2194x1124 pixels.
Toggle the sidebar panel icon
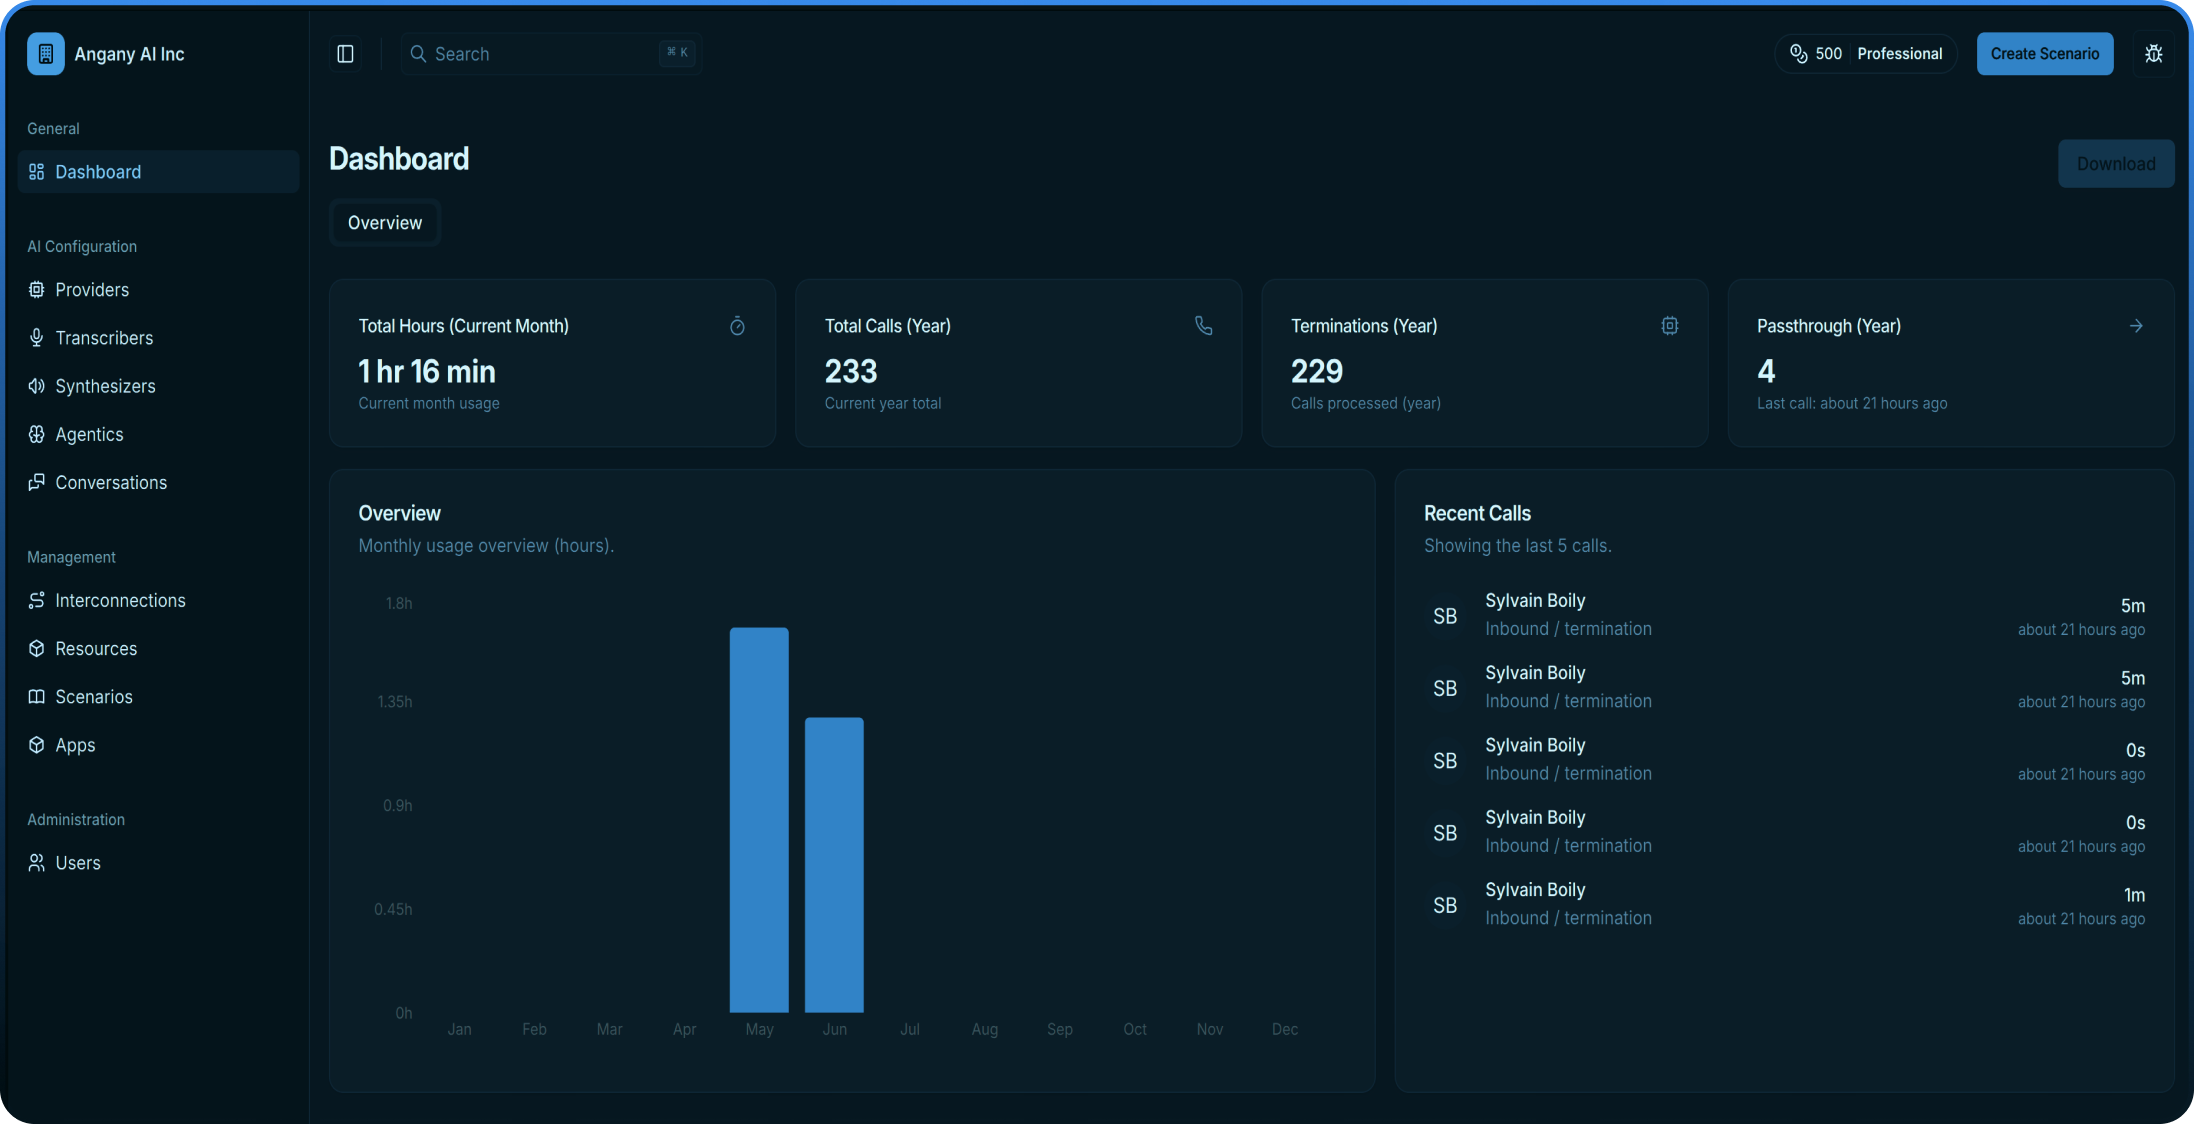pos(345,54)
